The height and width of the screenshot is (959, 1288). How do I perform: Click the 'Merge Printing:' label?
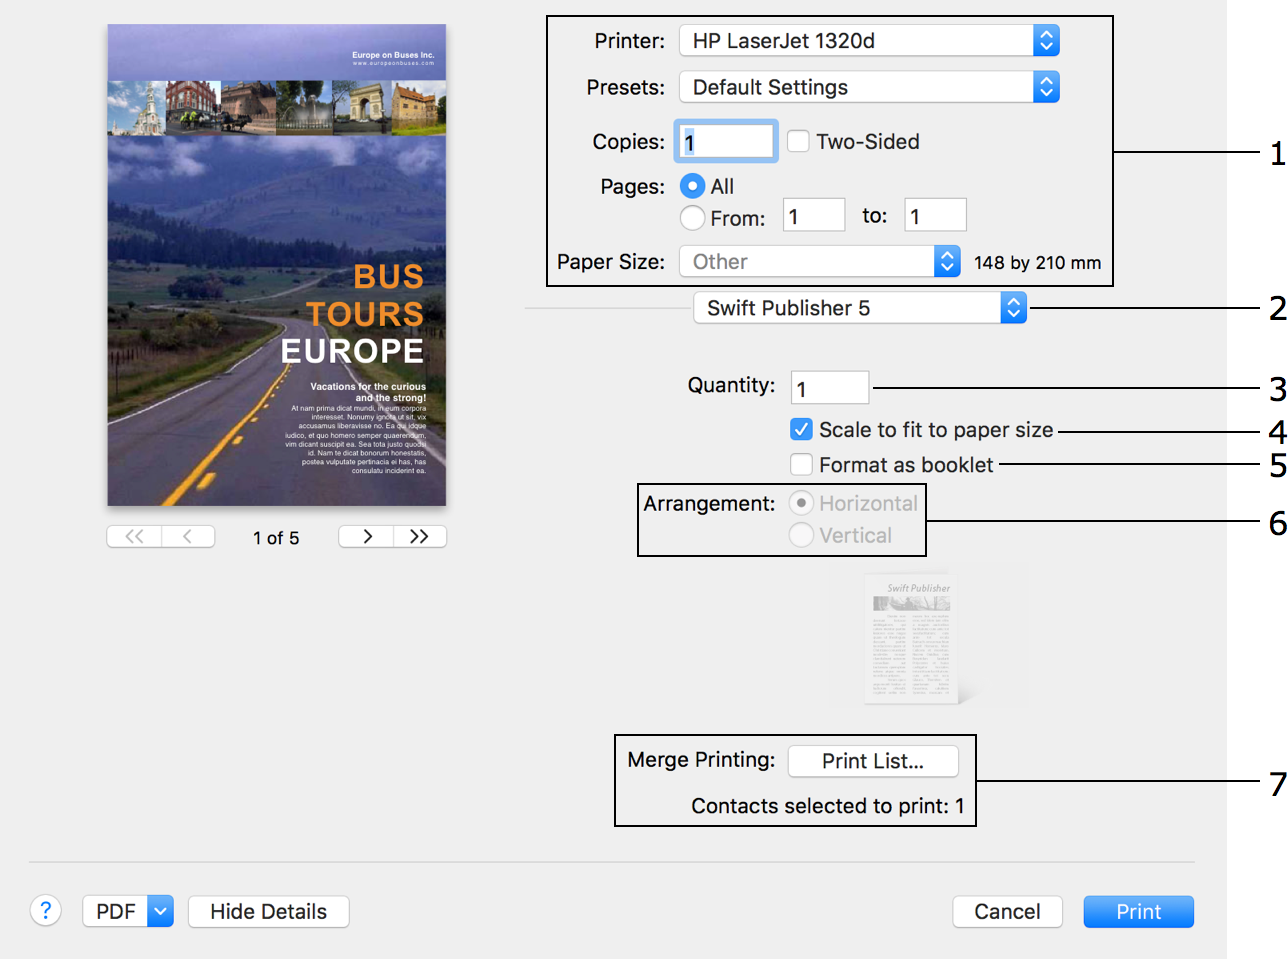tap(701, 760)
